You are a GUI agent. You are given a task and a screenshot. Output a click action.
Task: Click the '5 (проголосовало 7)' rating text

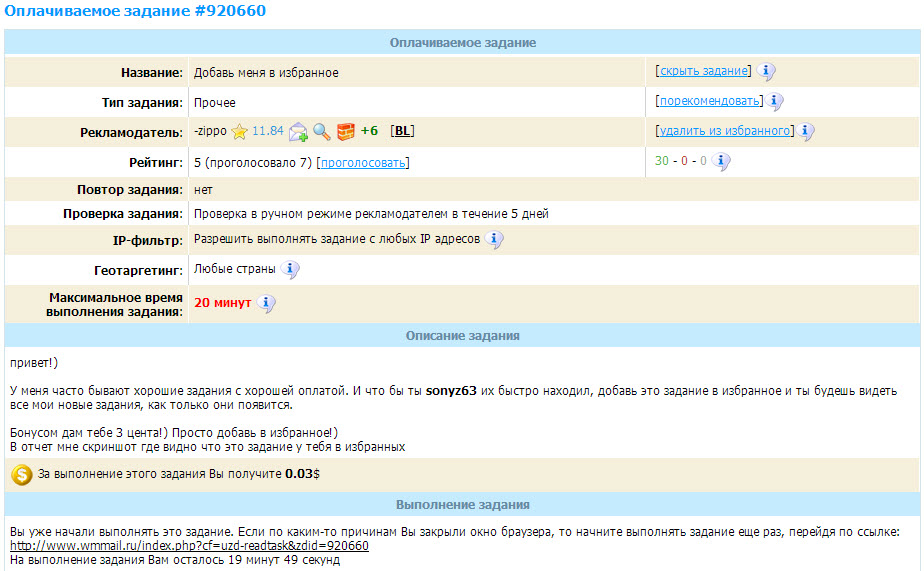[253, 163]
